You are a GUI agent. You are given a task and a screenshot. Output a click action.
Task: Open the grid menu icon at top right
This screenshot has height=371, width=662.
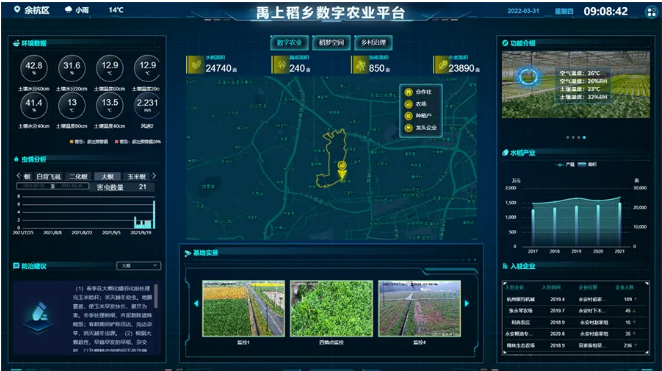click(x=651, y=11)
